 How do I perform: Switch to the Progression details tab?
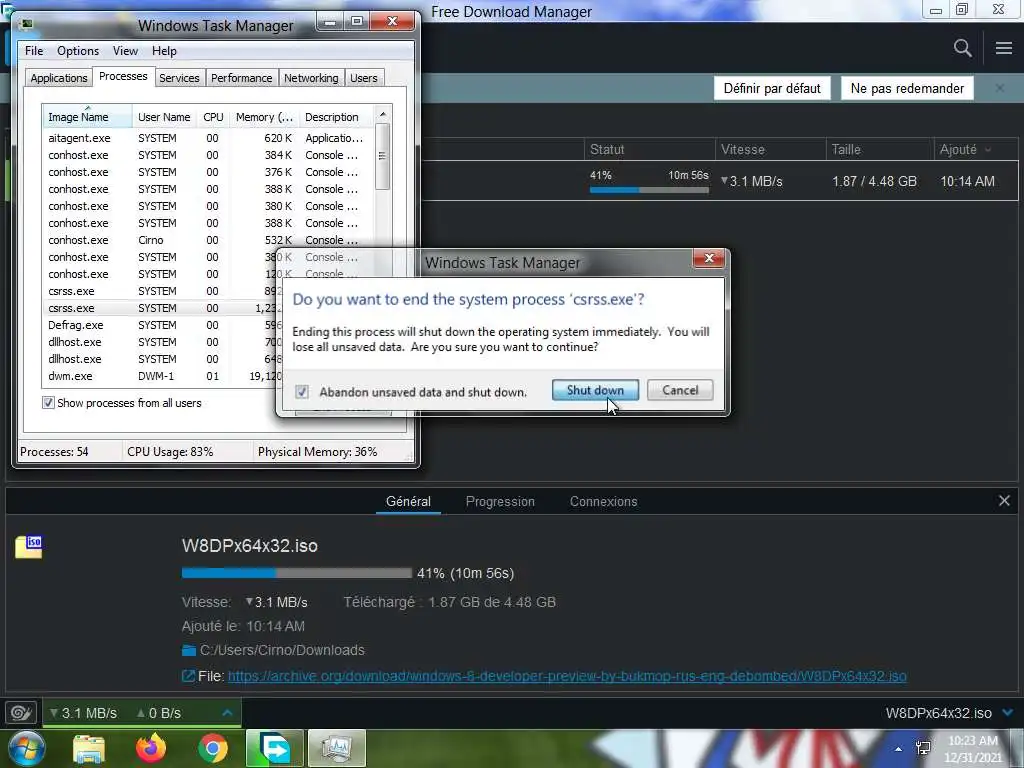[x=500, y=502]
